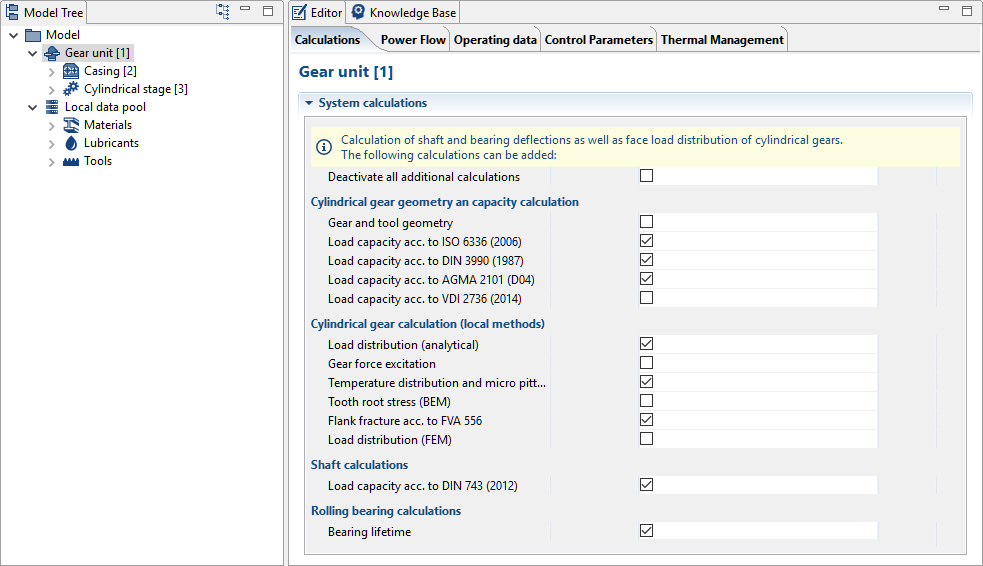This screenshot has width=983, height=566.
Task: Uncheck Load capacity acc. to ISO 6336
Action: pos(646,241)
